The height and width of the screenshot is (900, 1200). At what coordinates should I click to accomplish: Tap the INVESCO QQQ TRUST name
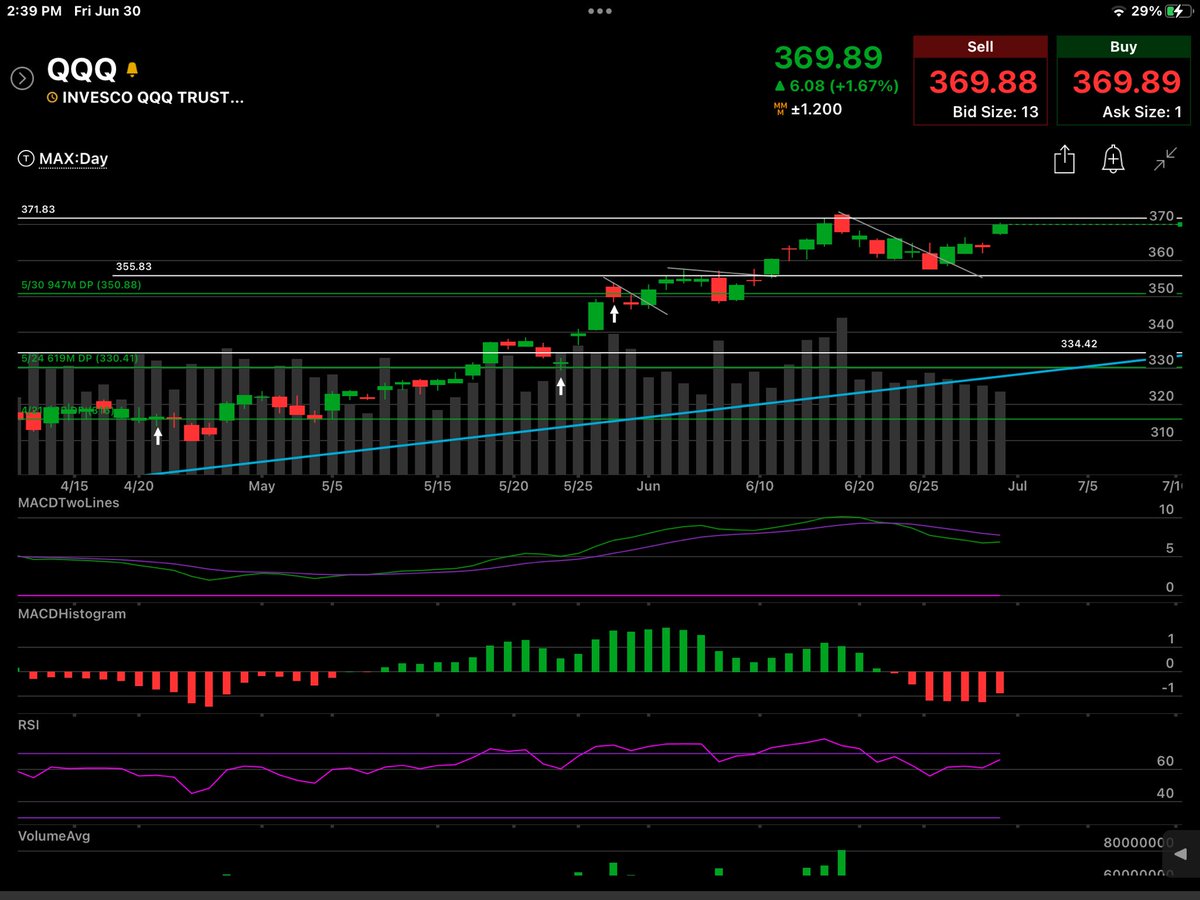click(x=153, y=97)
